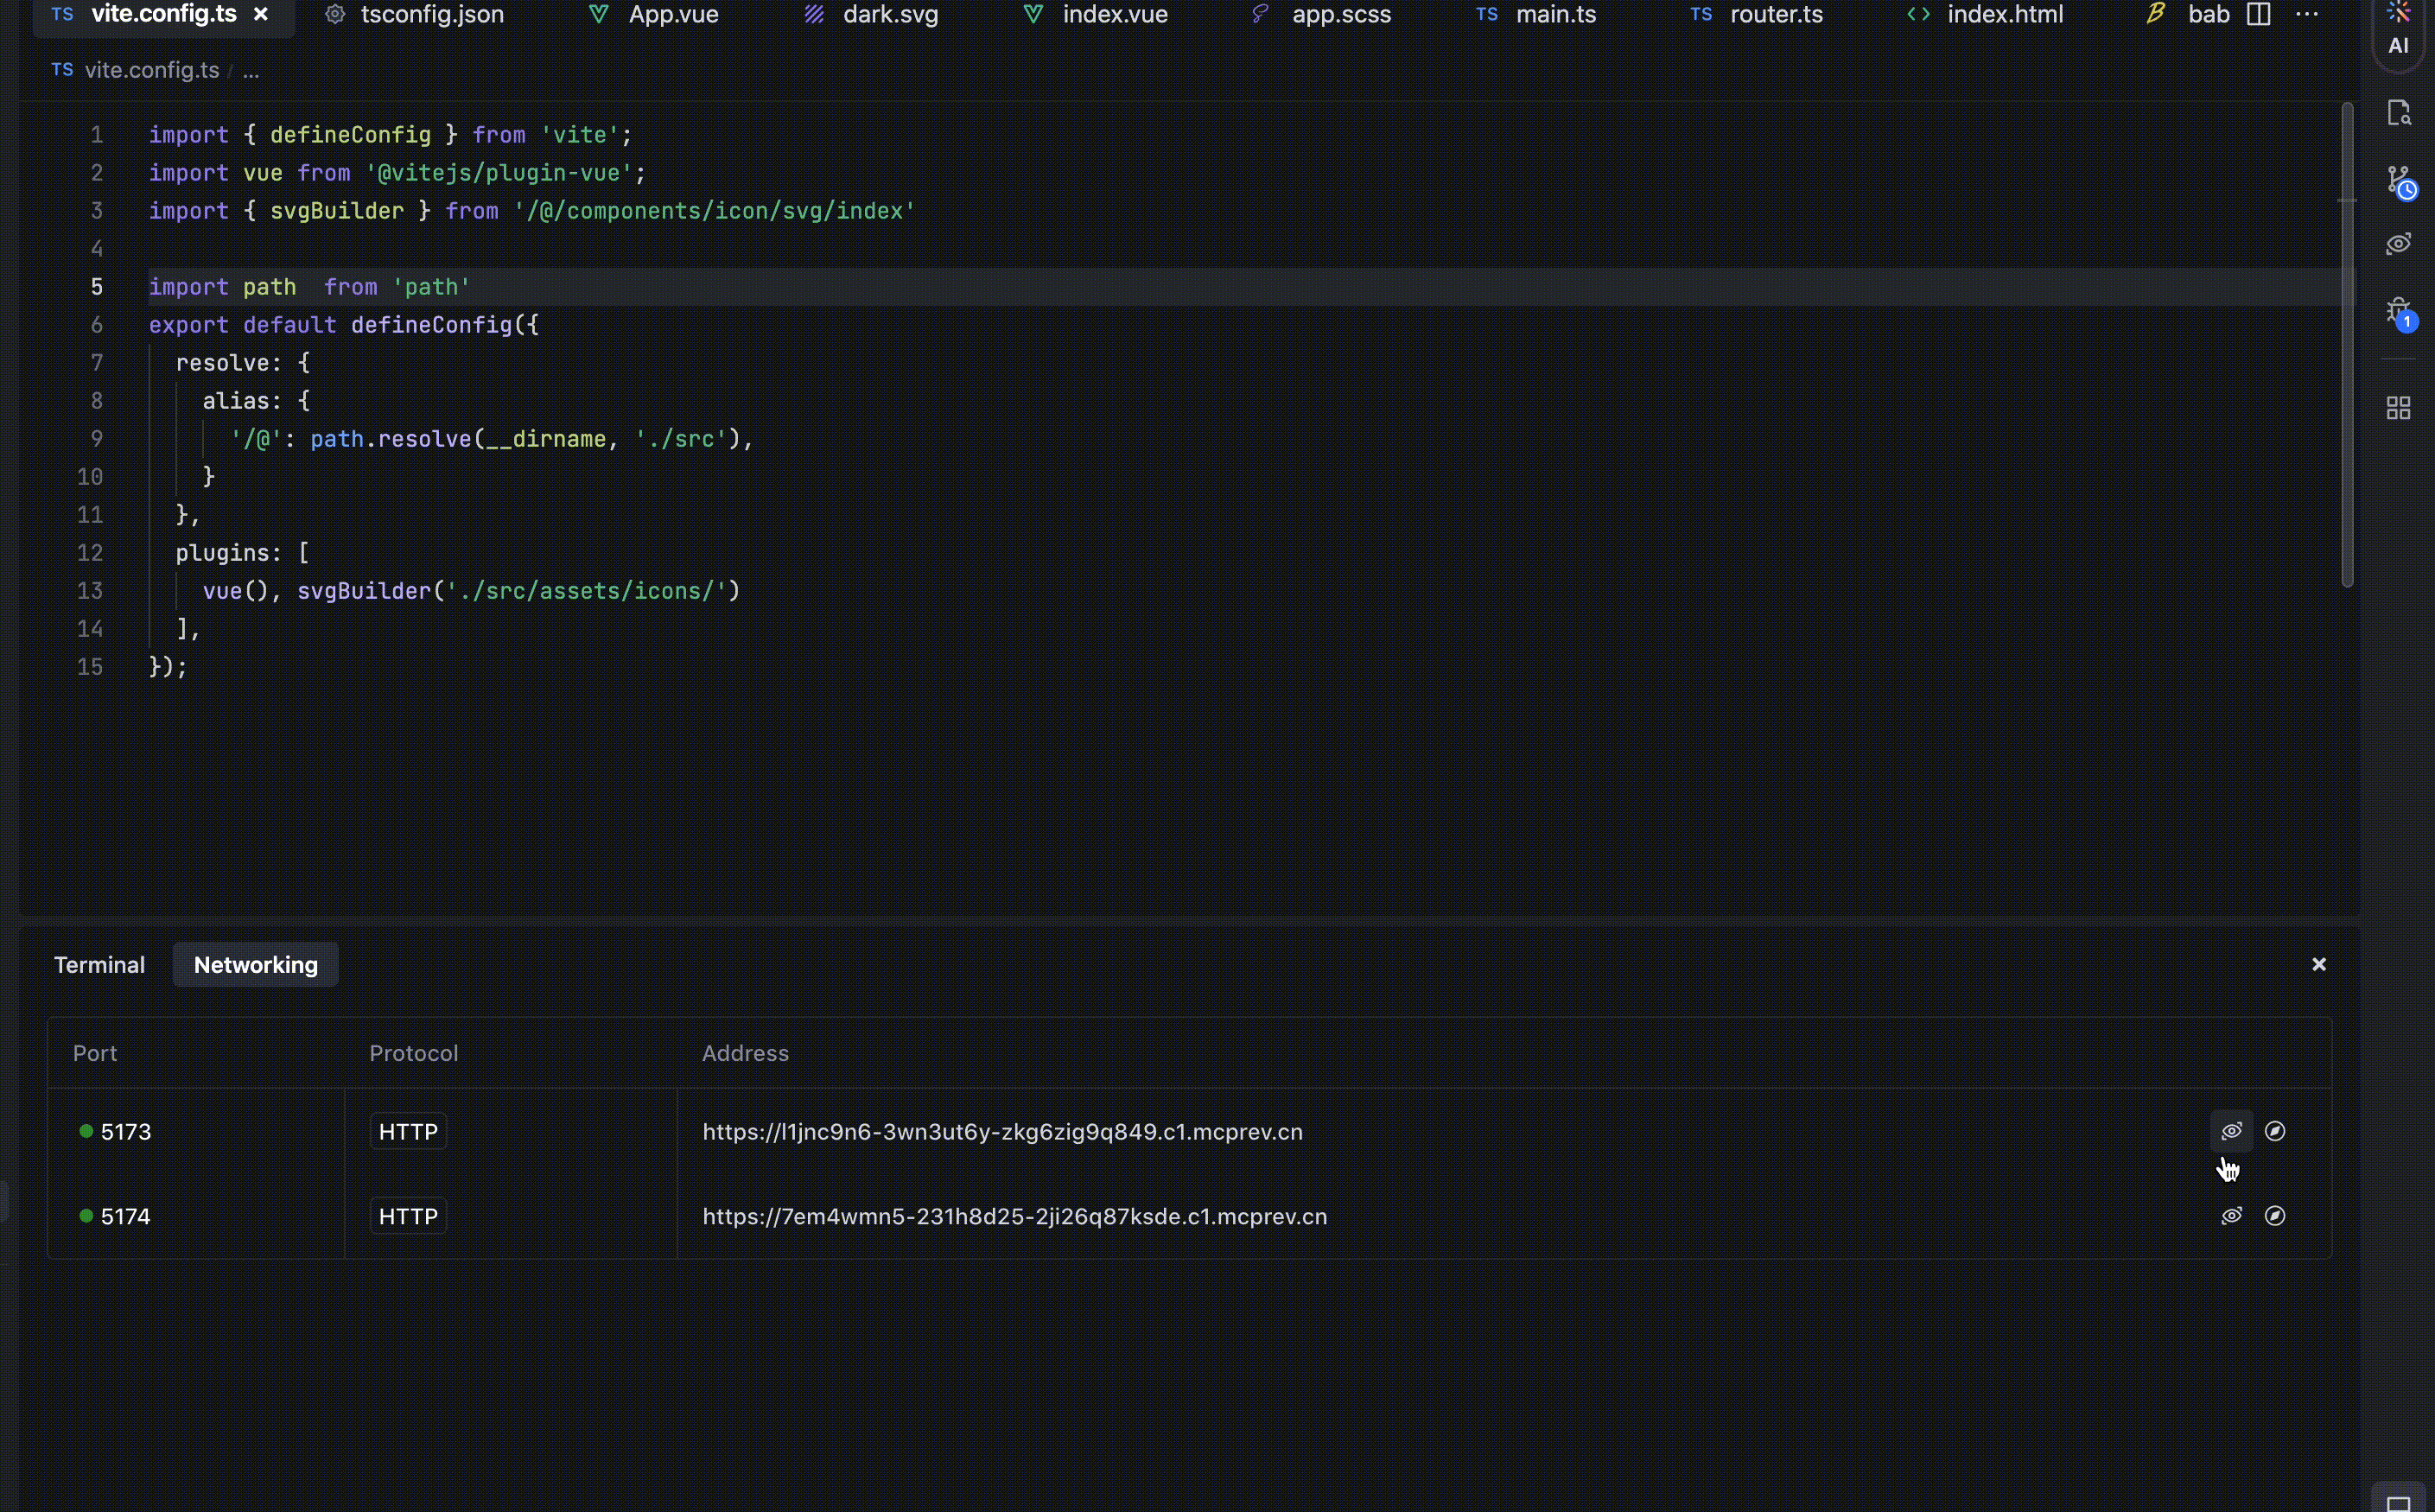Open source control branch icon
The width and height of the screenshot is (2435, 1512).
2398,181
